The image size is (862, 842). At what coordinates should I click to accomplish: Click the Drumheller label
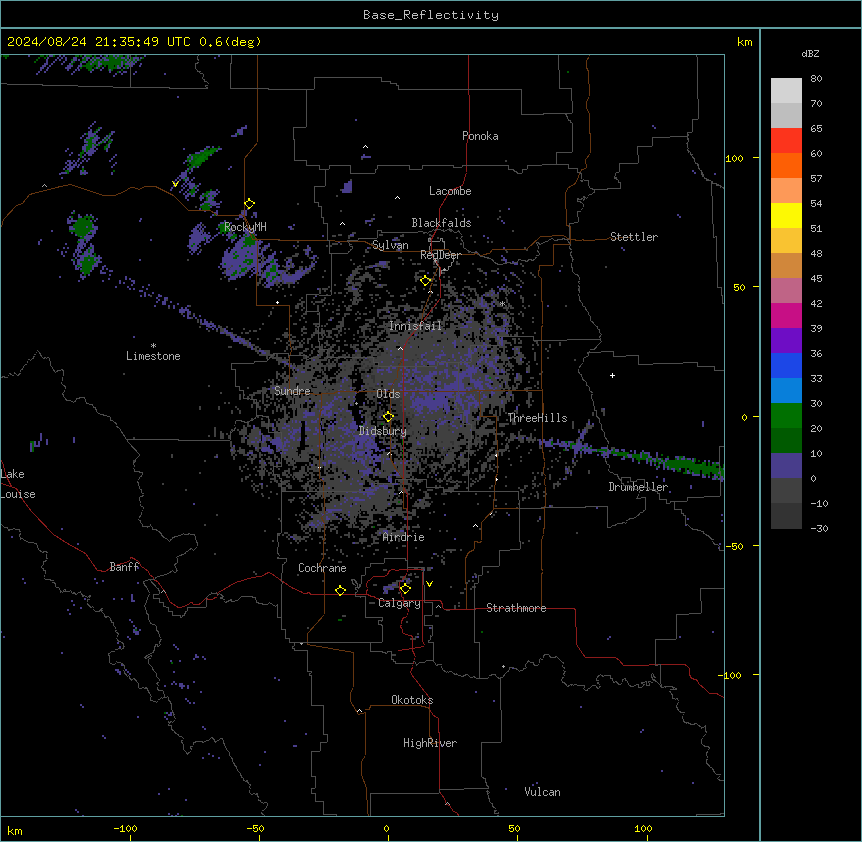coord(638,487)
